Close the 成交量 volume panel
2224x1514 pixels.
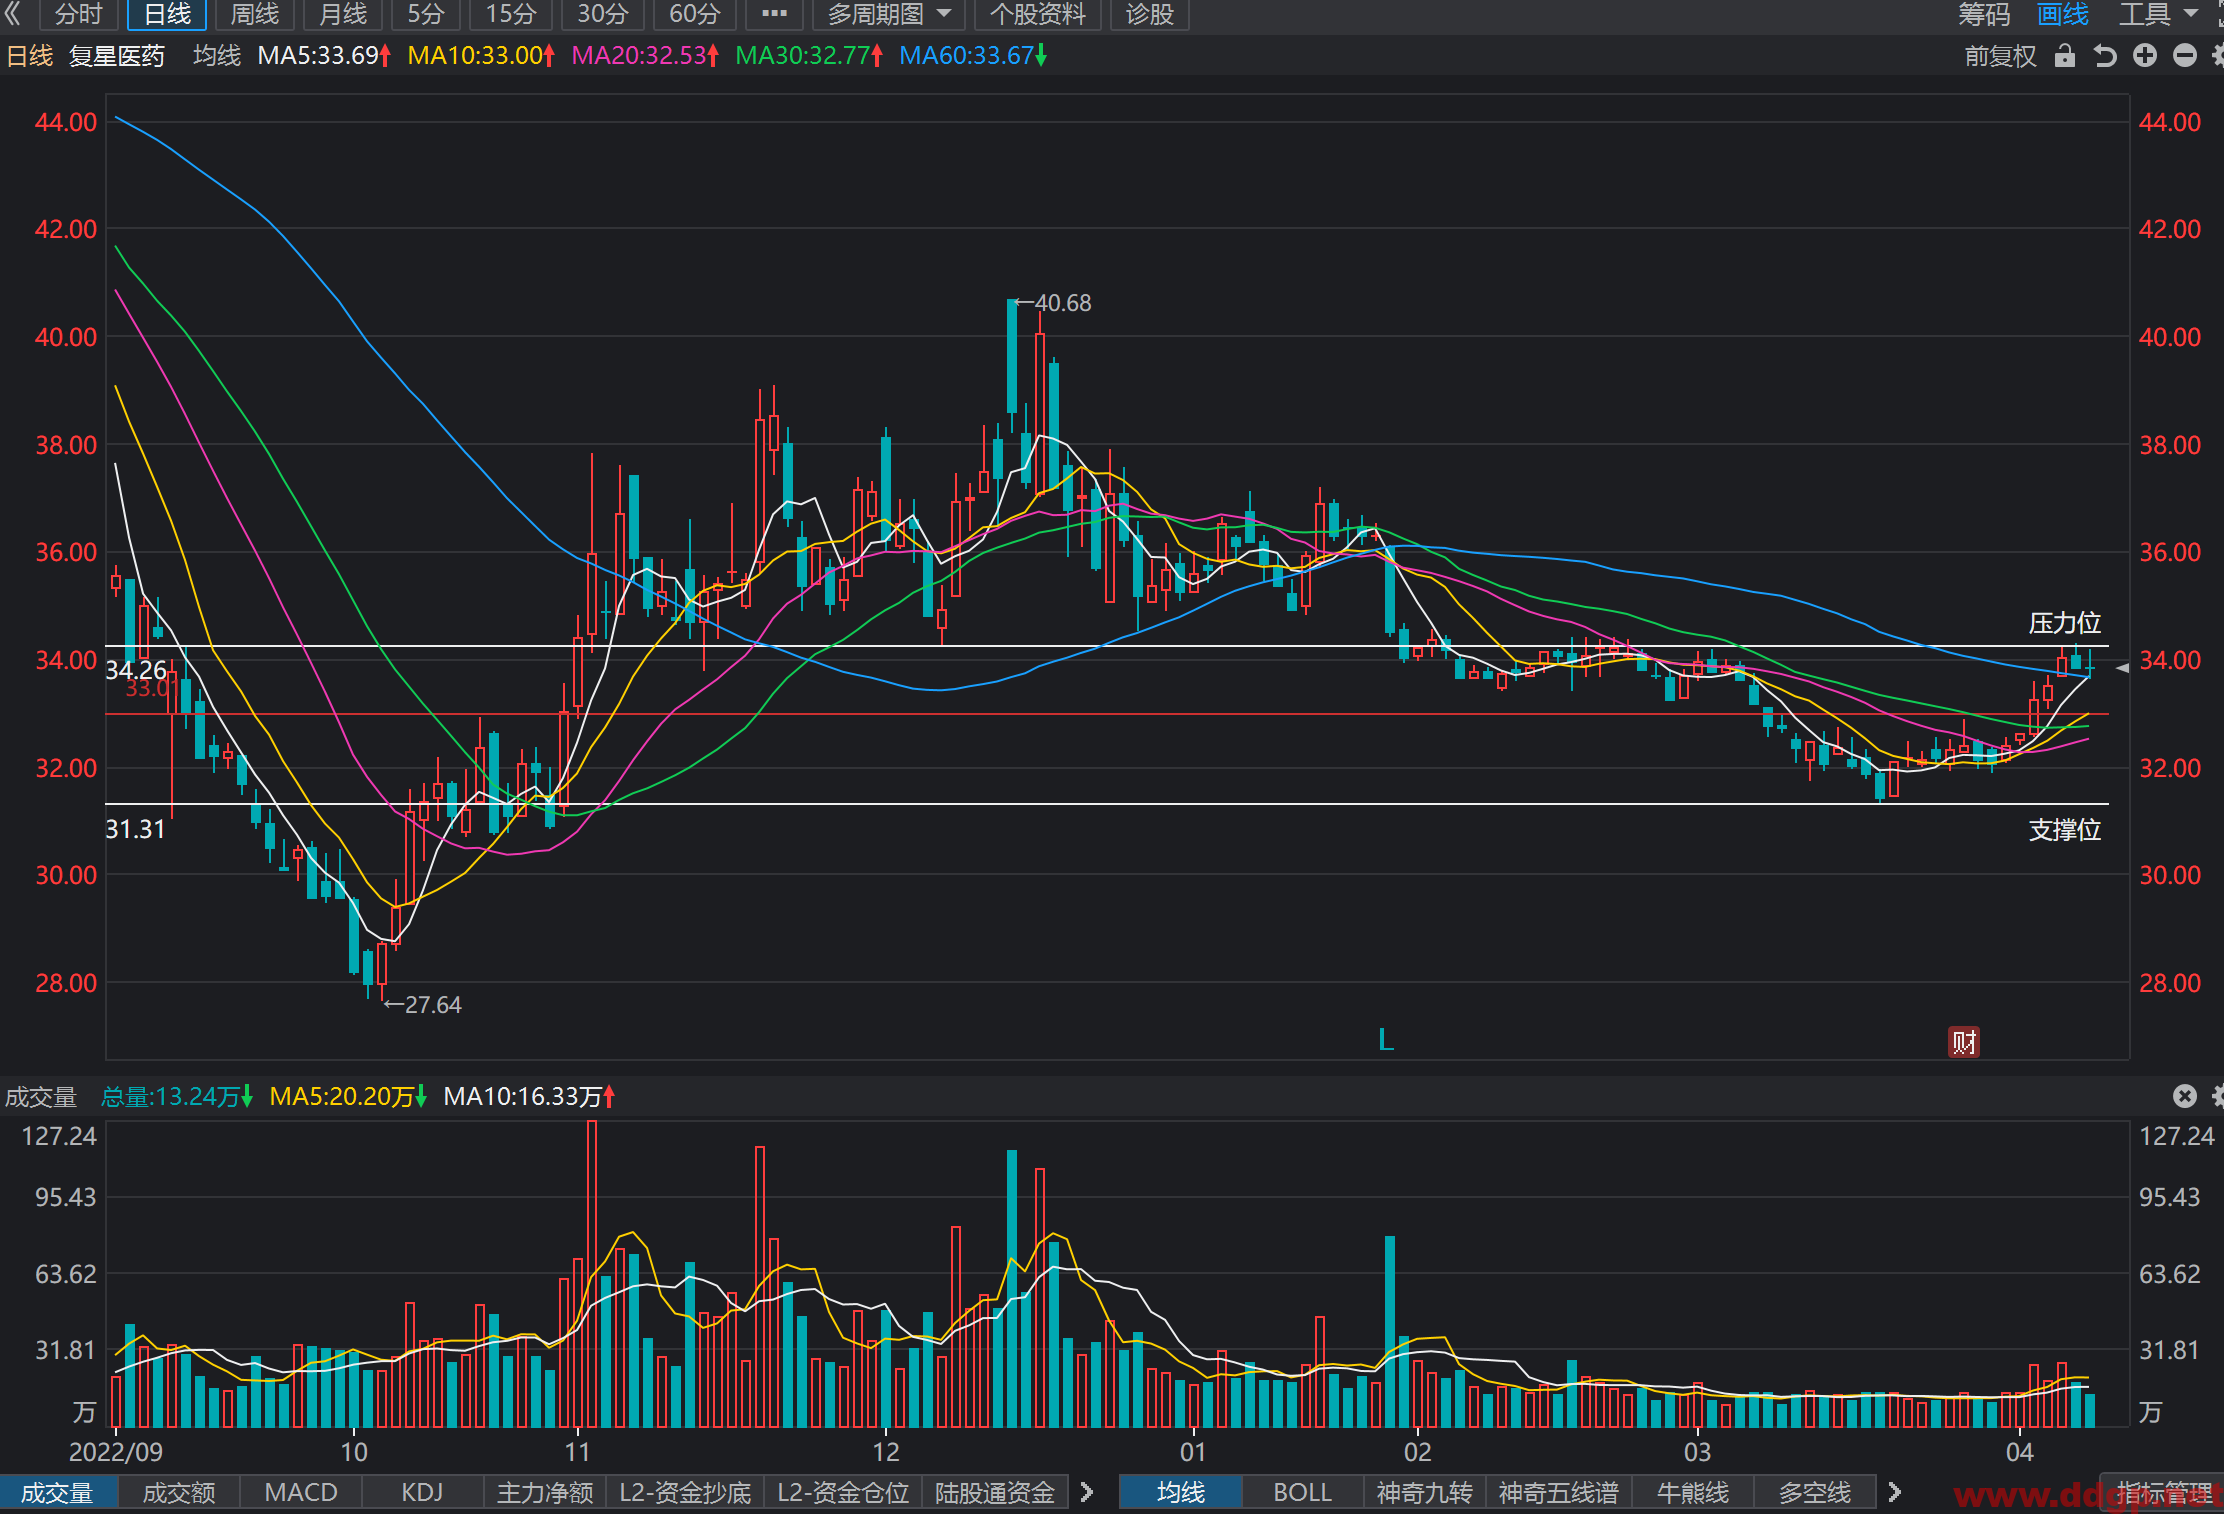[2185, 1096]
